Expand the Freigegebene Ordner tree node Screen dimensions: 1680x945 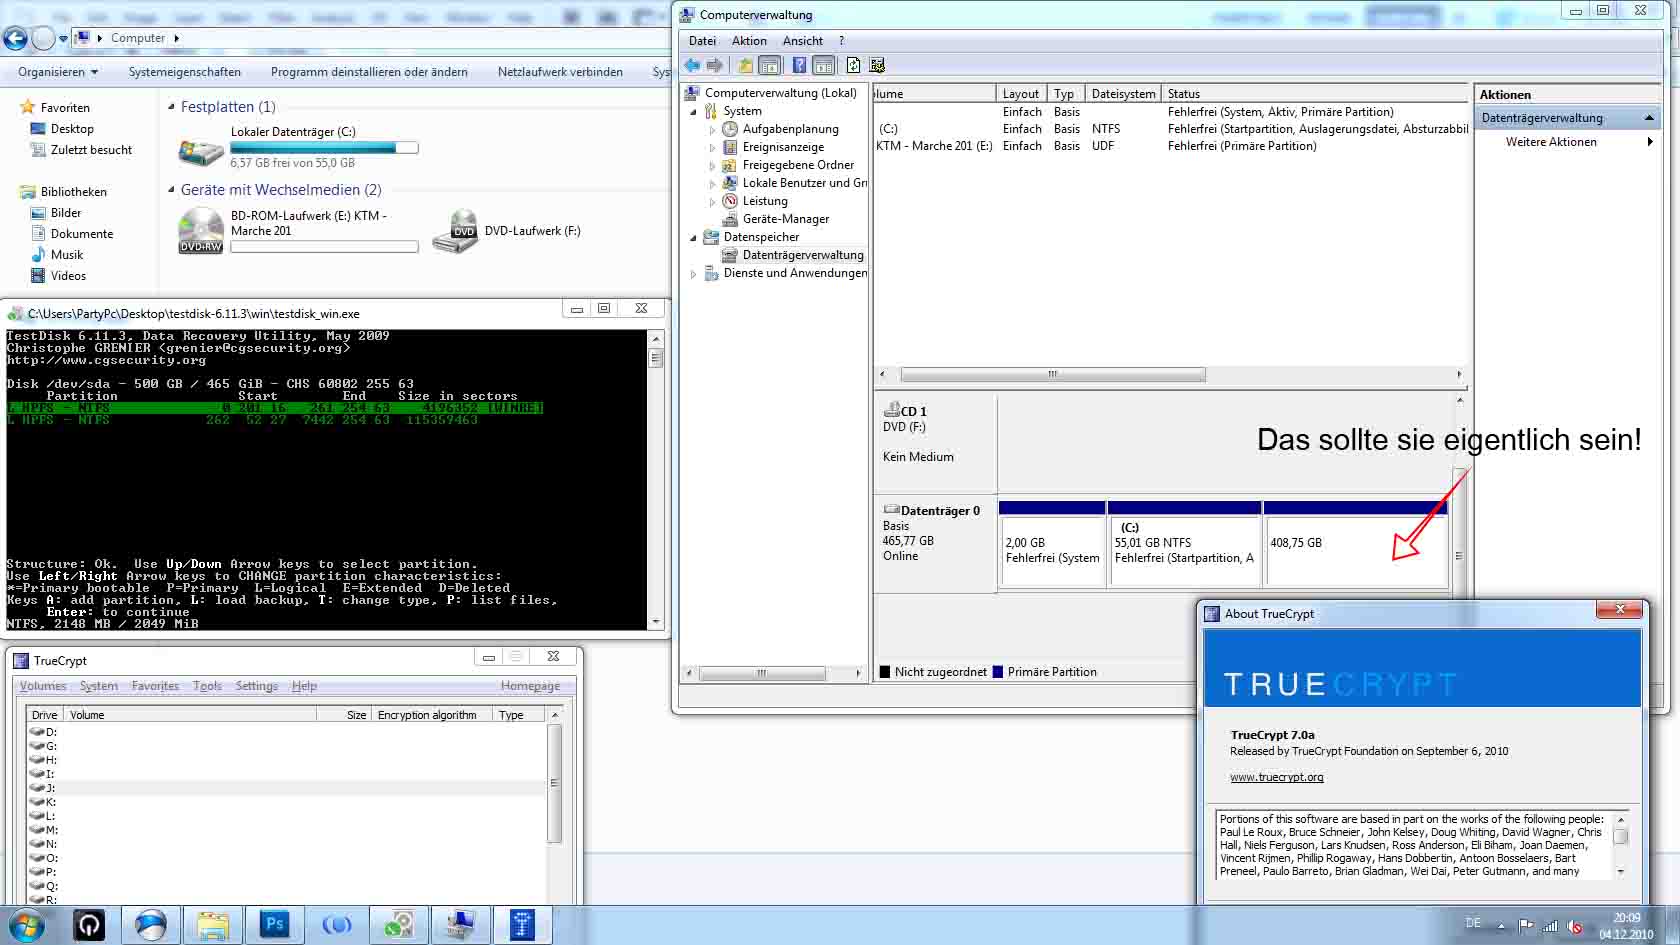(712, 166)
